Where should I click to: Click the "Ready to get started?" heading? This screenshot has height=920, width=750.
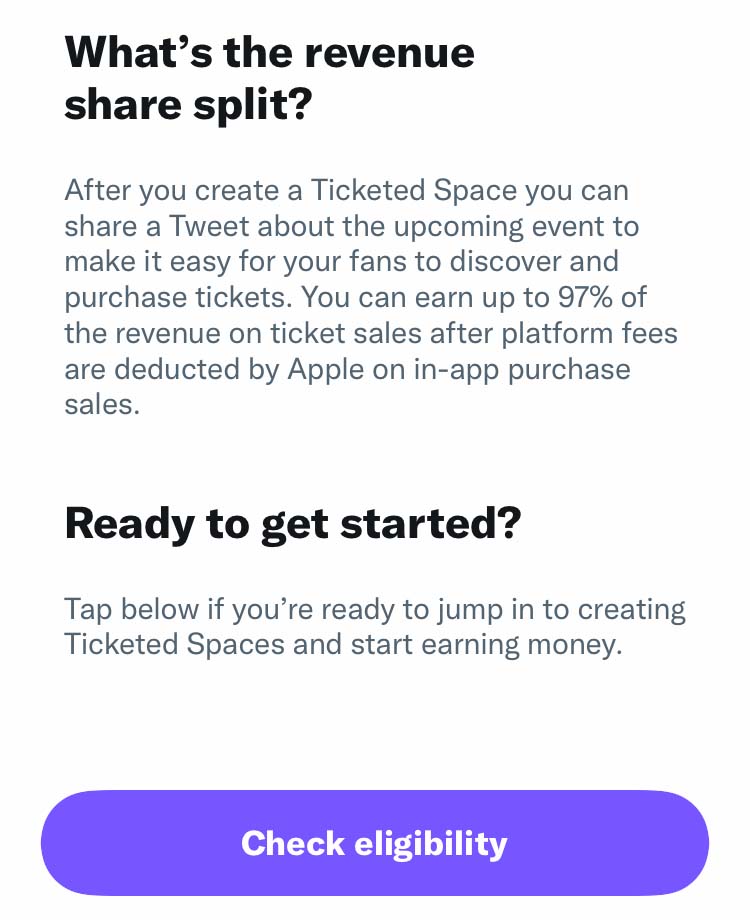[293, 523]
